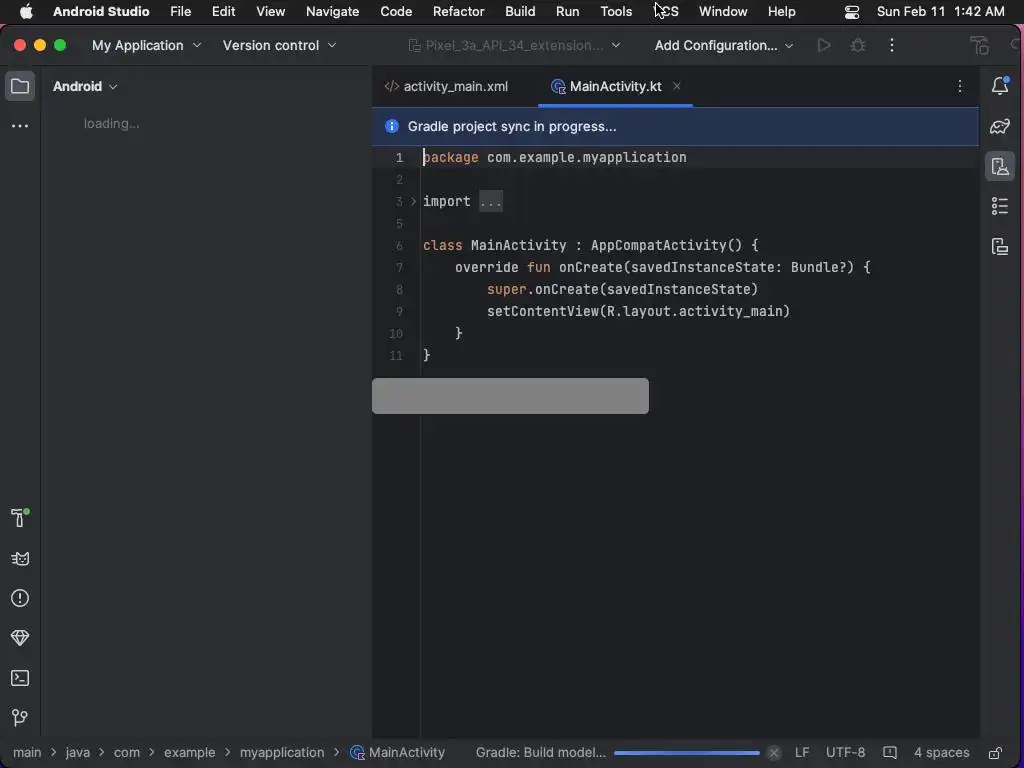Click the com breadcrumb

tap(127, 752)
